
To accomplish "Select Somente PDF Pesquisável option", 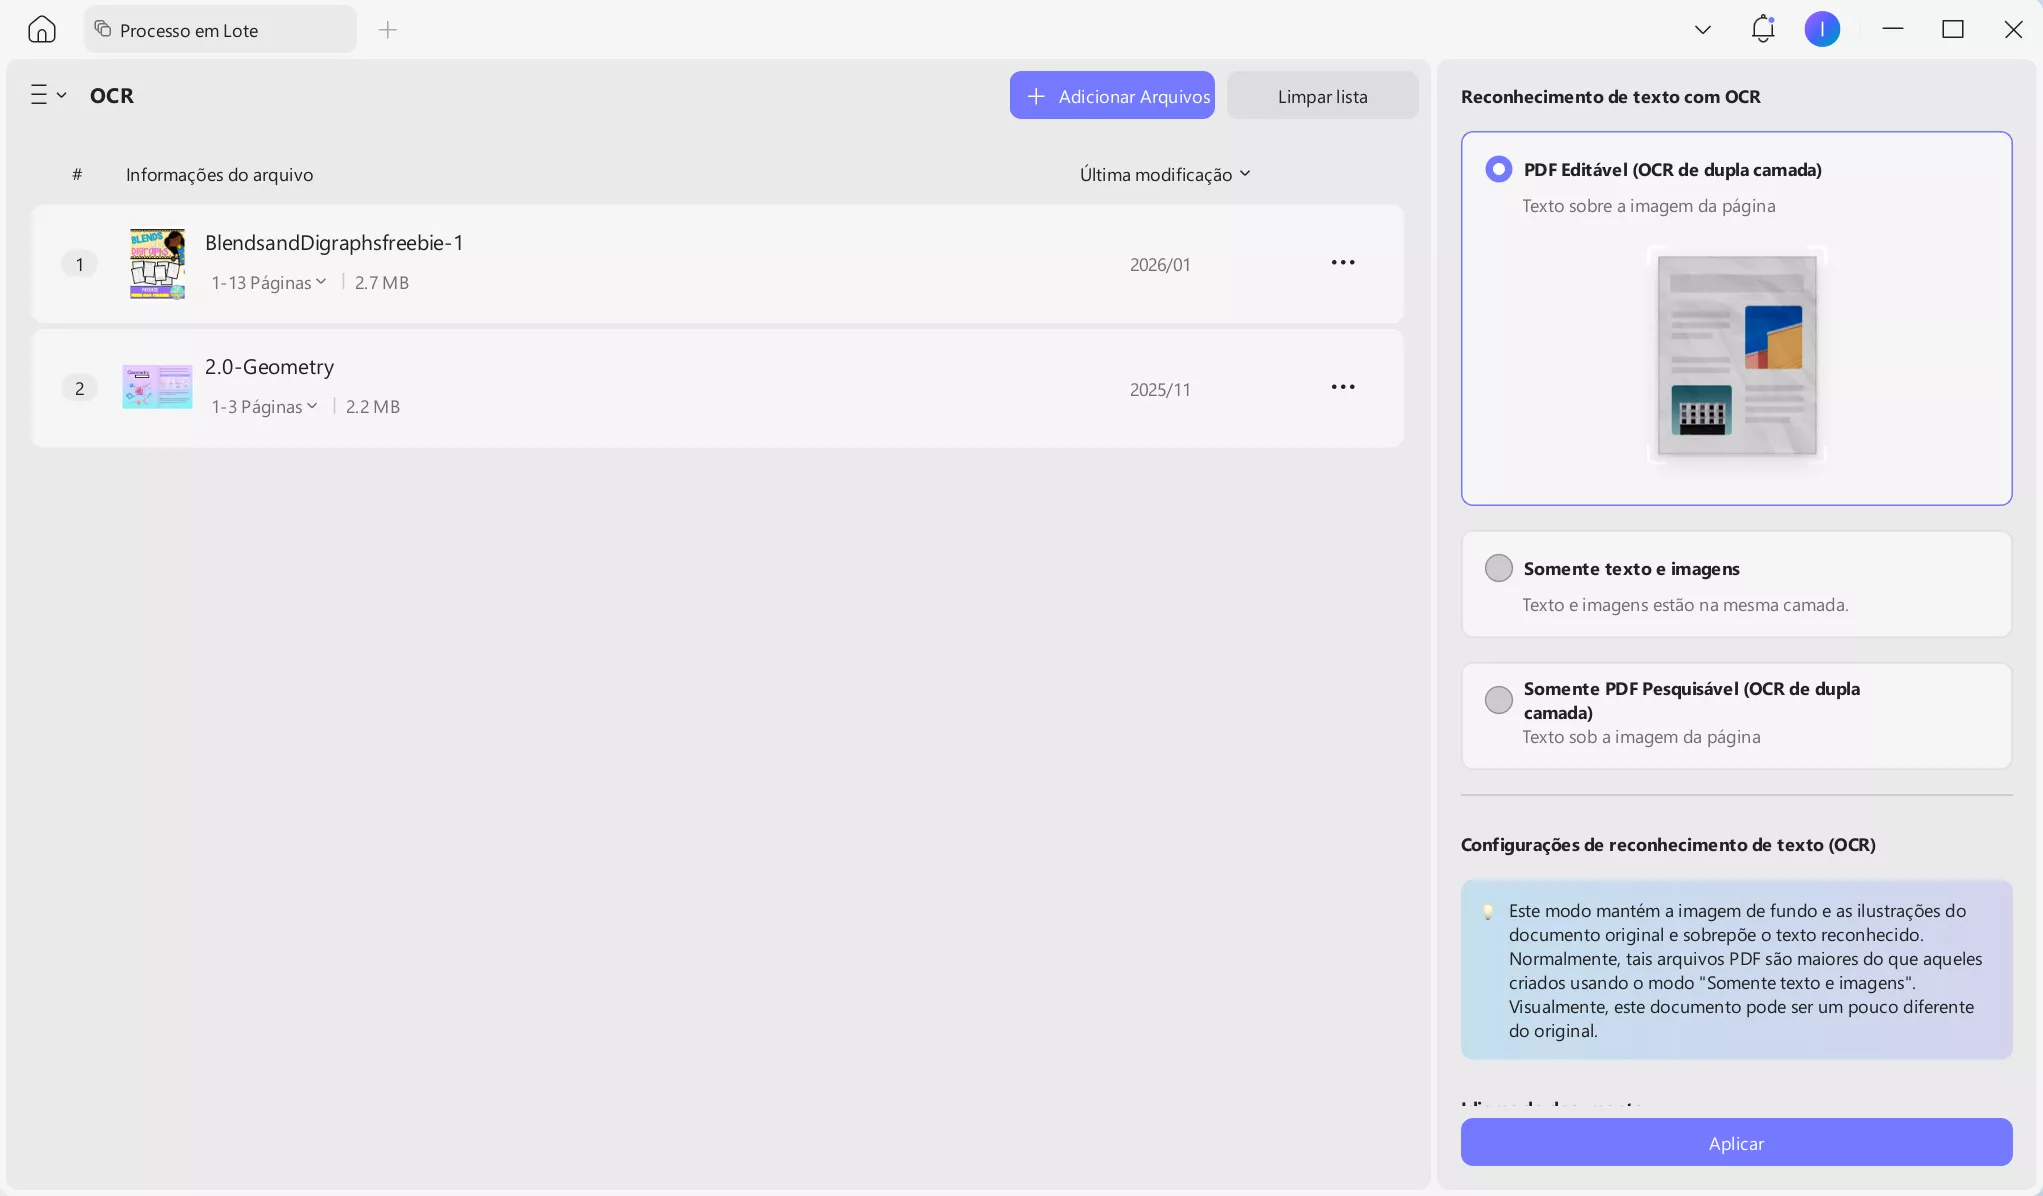I will click(x=1498, y=700).
